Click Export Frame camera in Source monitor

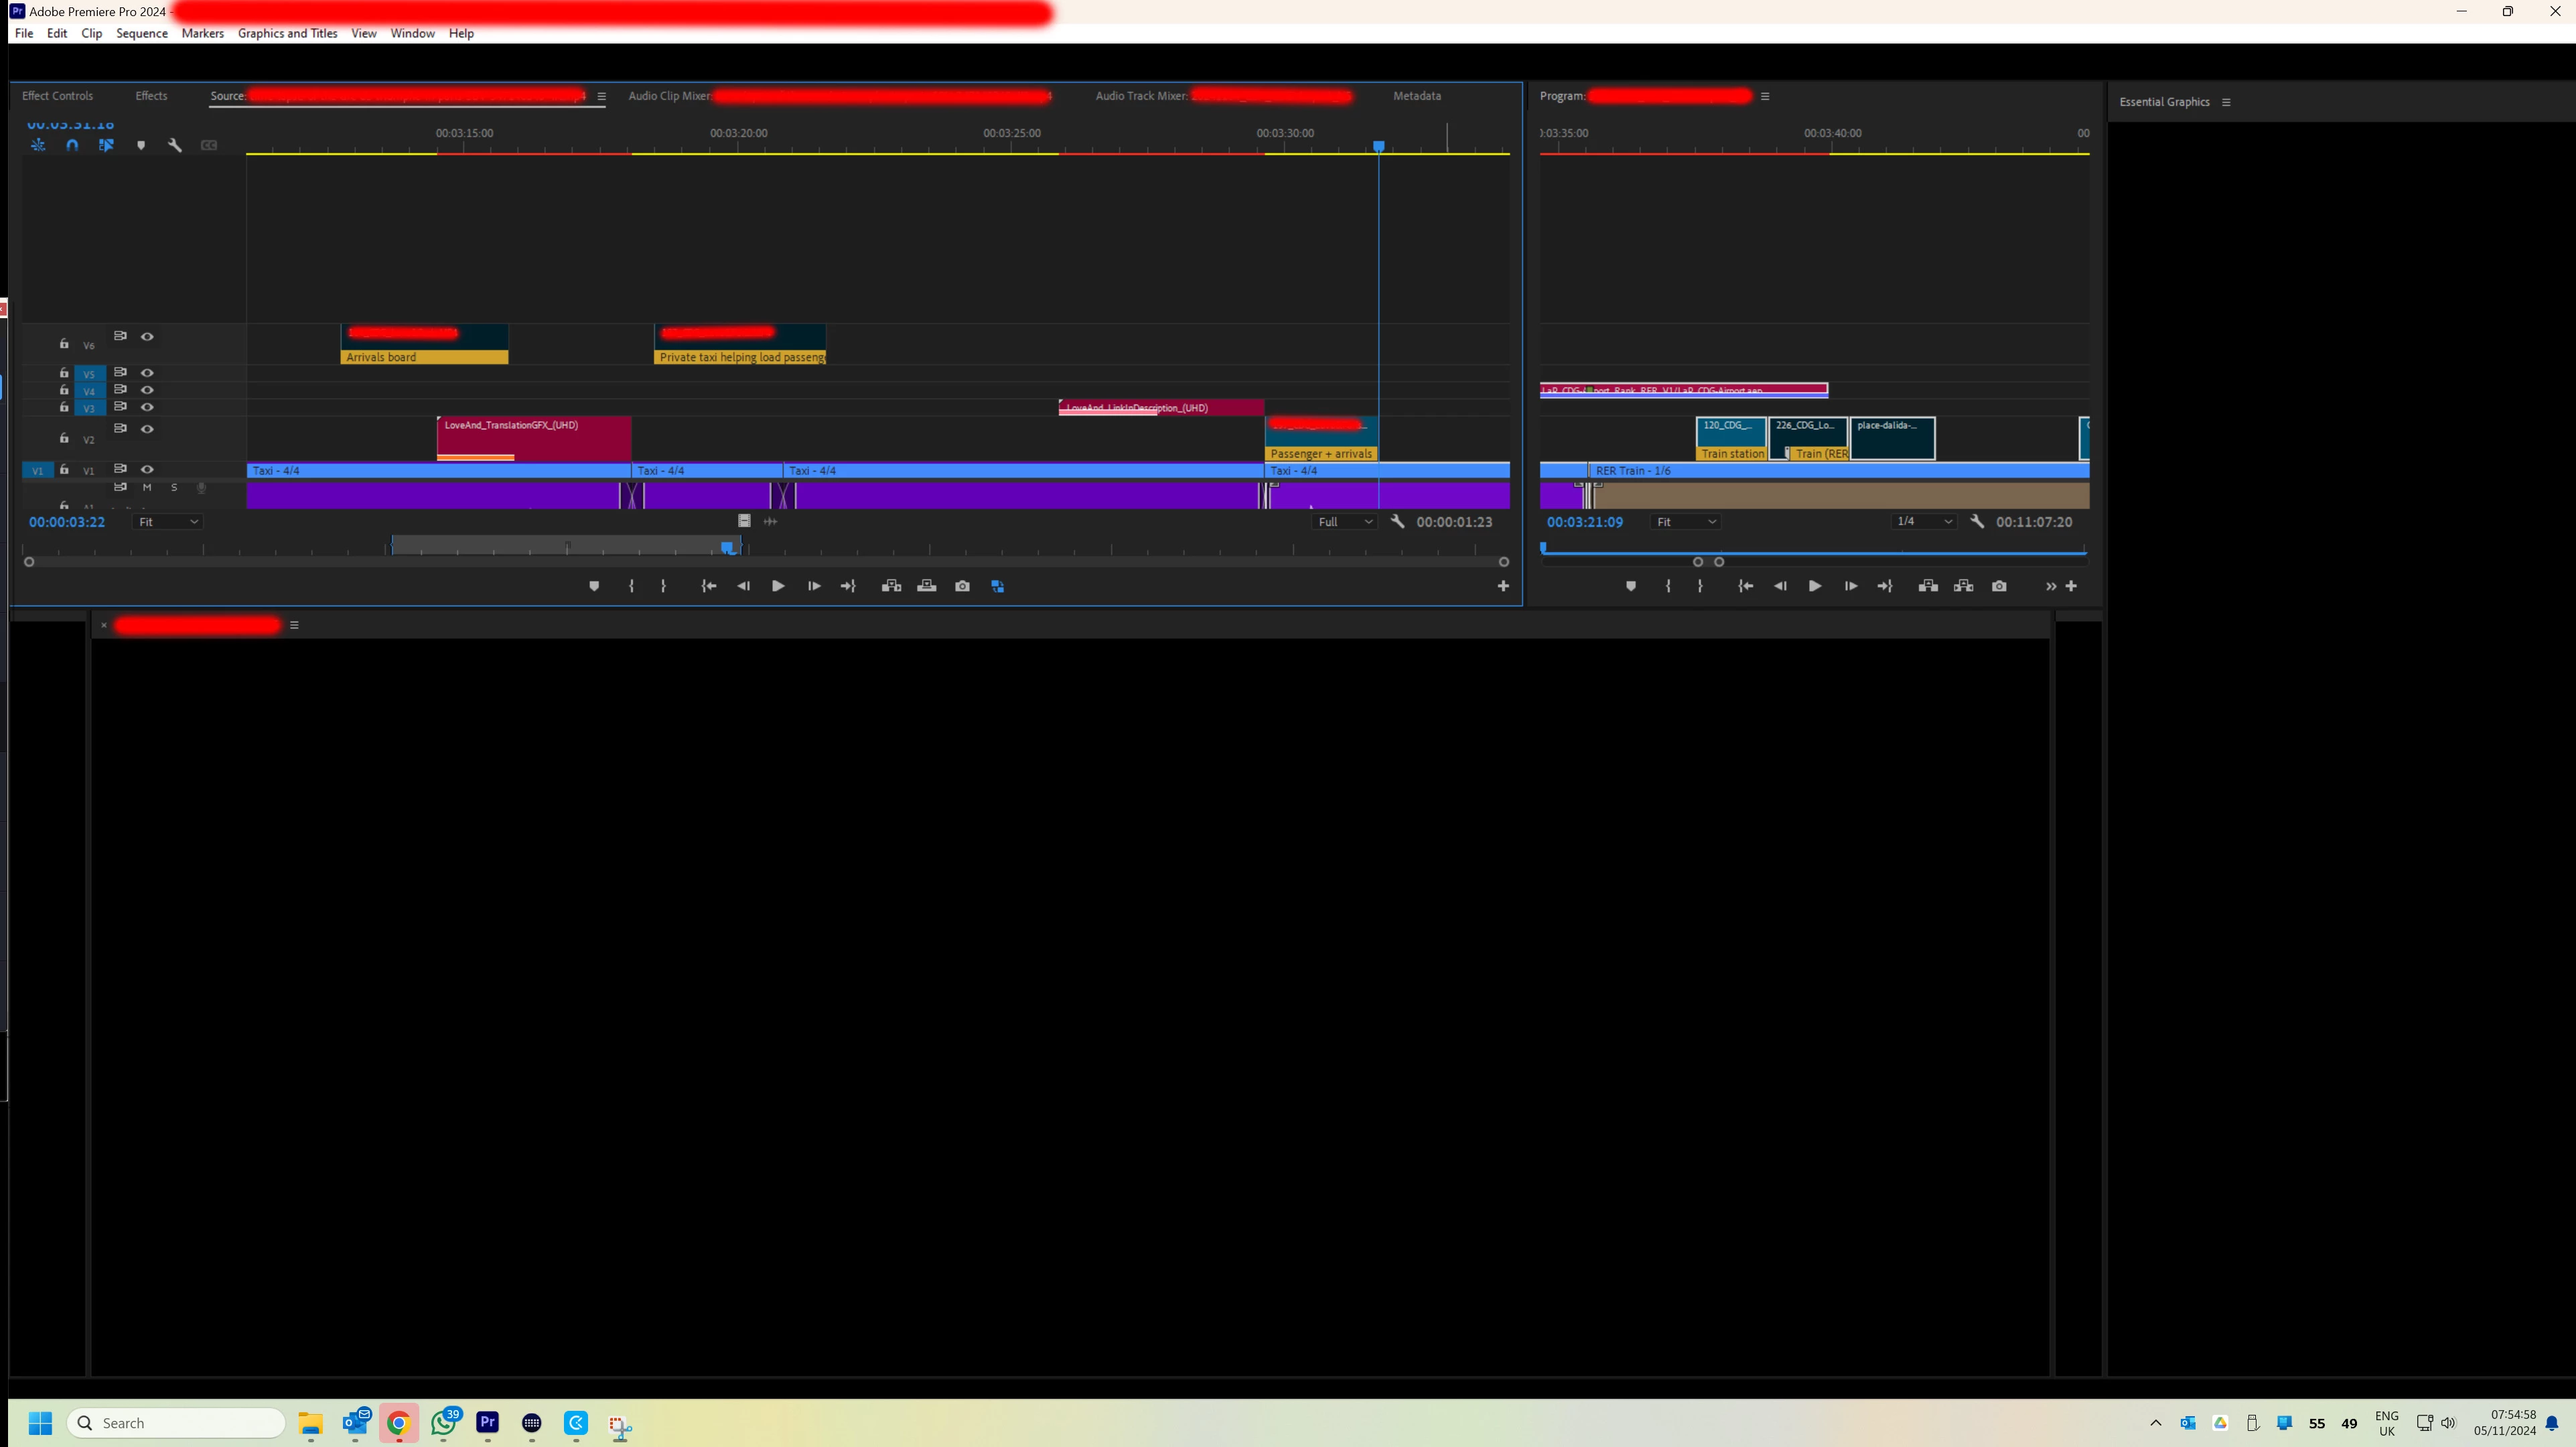pyautogui.click(x=962, y=586)
